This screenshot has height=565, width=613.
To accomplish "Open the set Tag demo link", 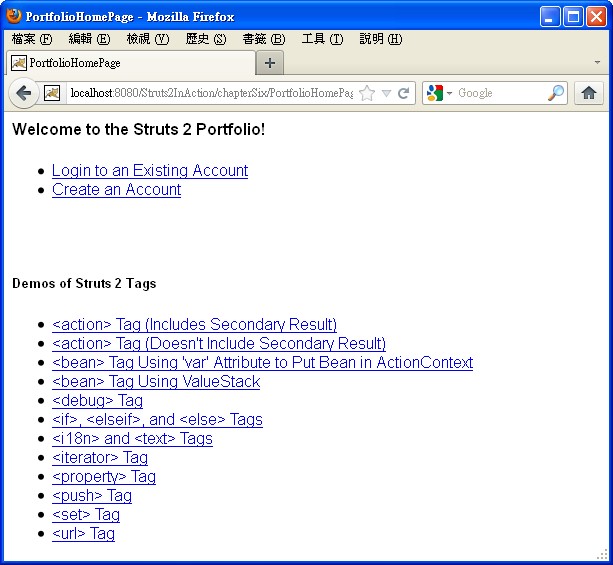I will click(86, 515).
